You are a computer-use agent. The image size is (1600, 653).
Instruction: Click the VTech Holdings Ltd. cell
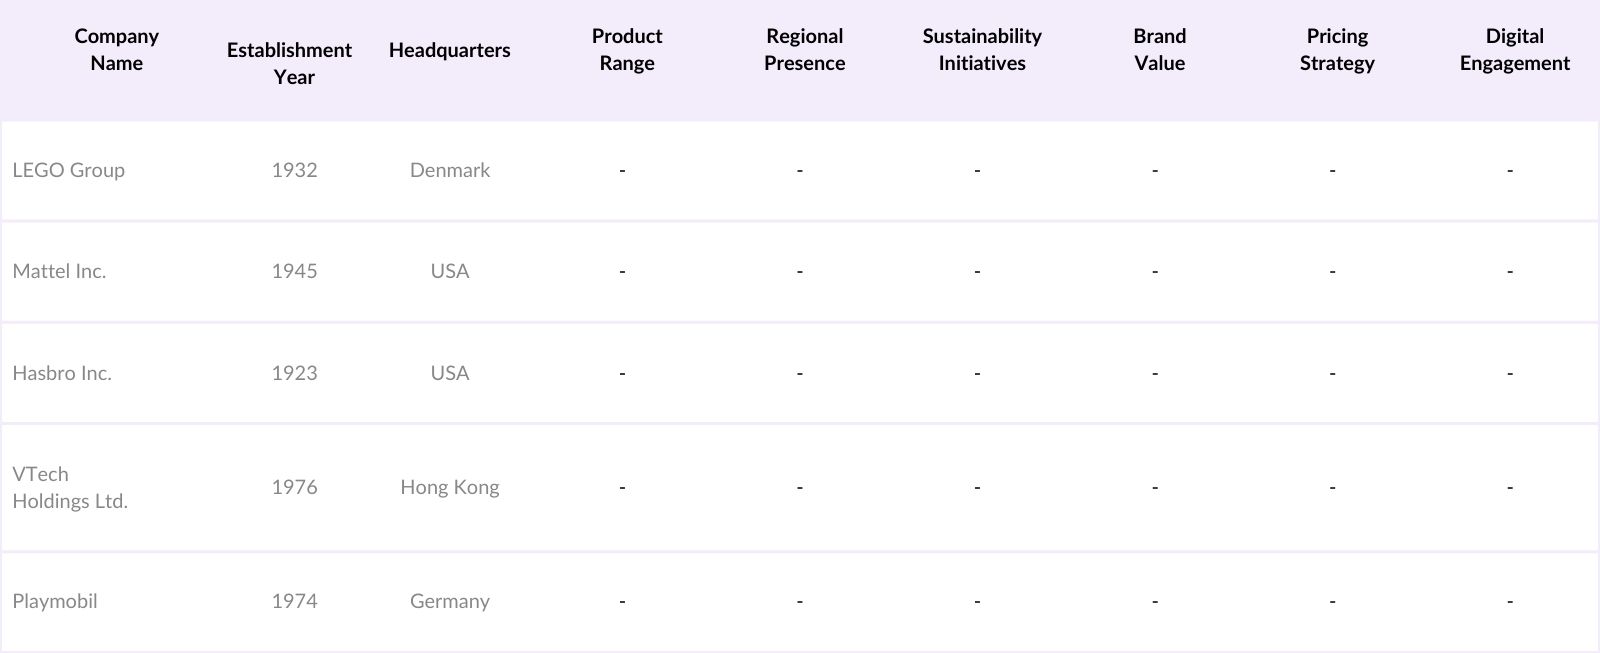[70, 487]
